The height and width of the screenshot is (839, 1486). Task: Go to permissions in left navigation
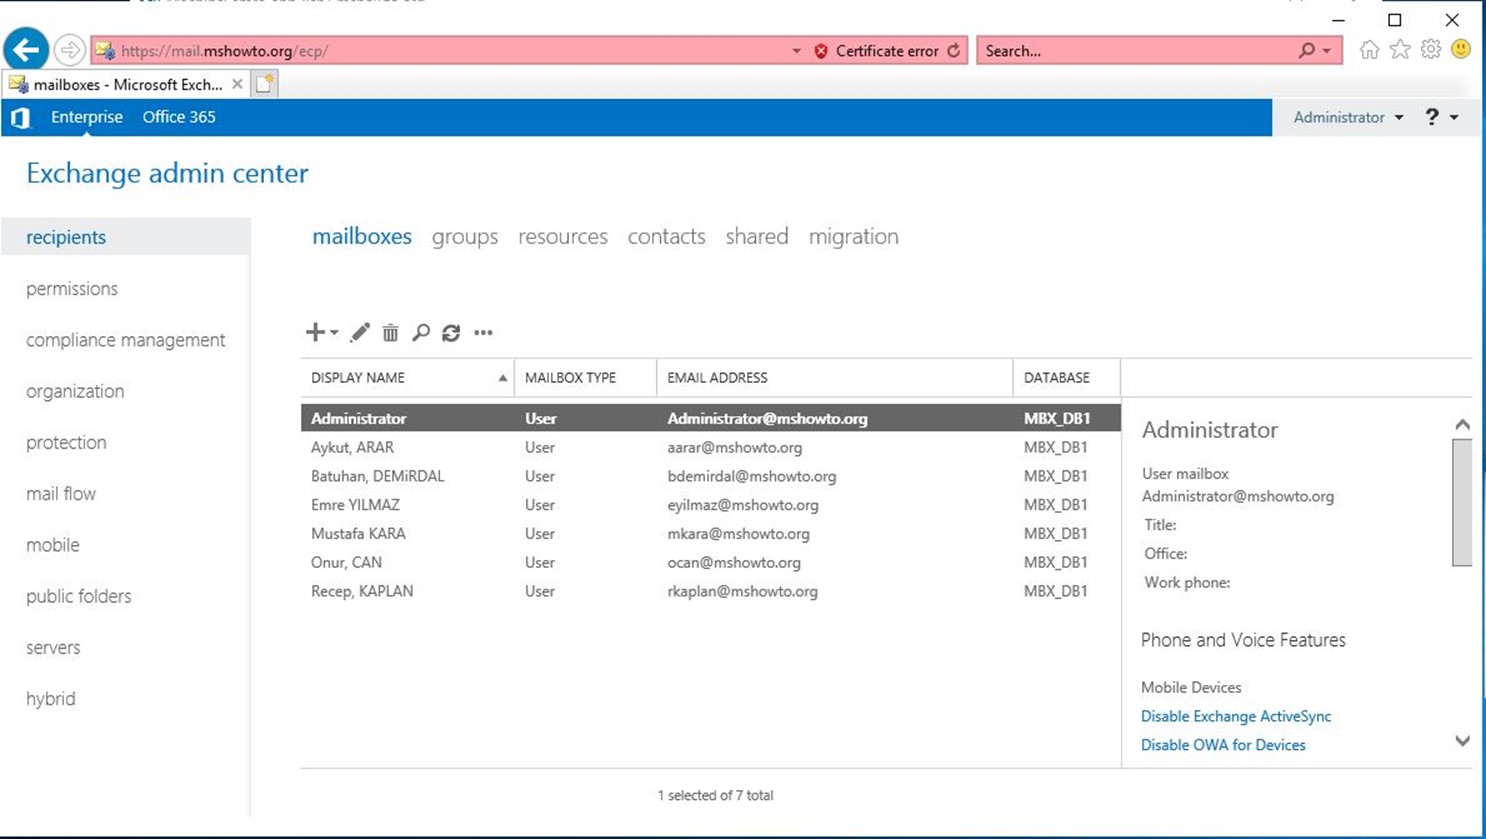point(72,289)
